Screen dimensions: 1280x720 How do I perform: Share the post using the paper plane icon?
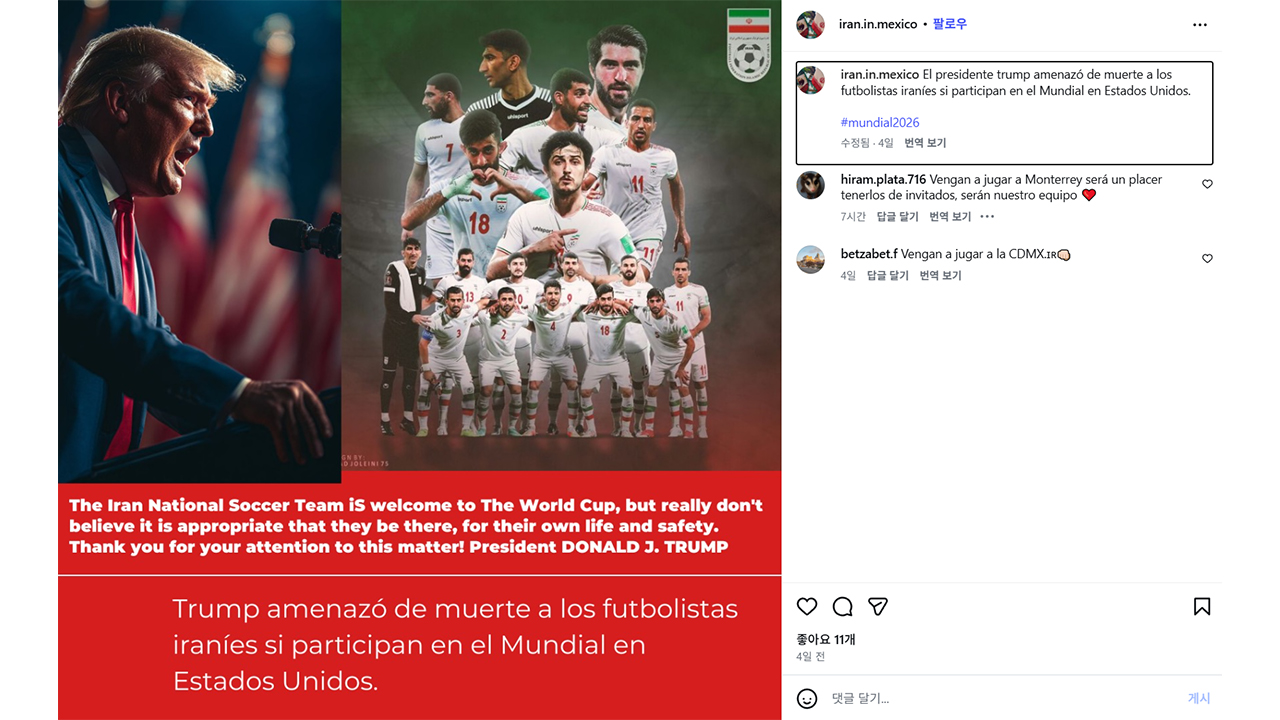click(878, 607)
